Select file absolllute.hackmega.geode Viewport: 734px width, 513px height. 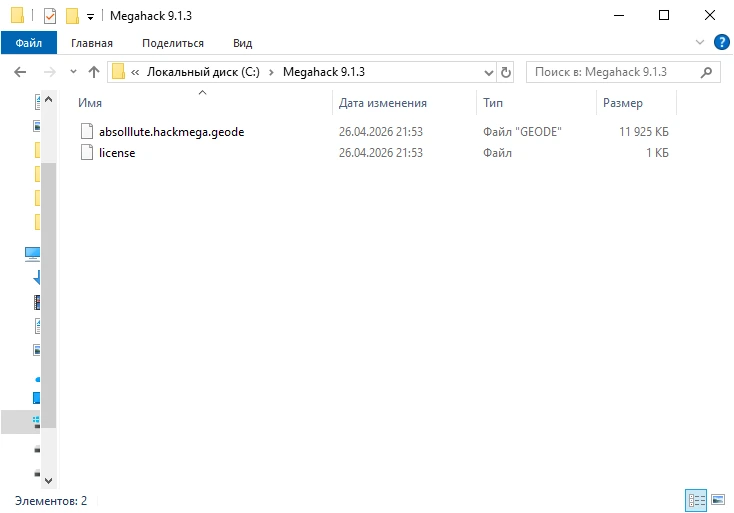point(171,132)
